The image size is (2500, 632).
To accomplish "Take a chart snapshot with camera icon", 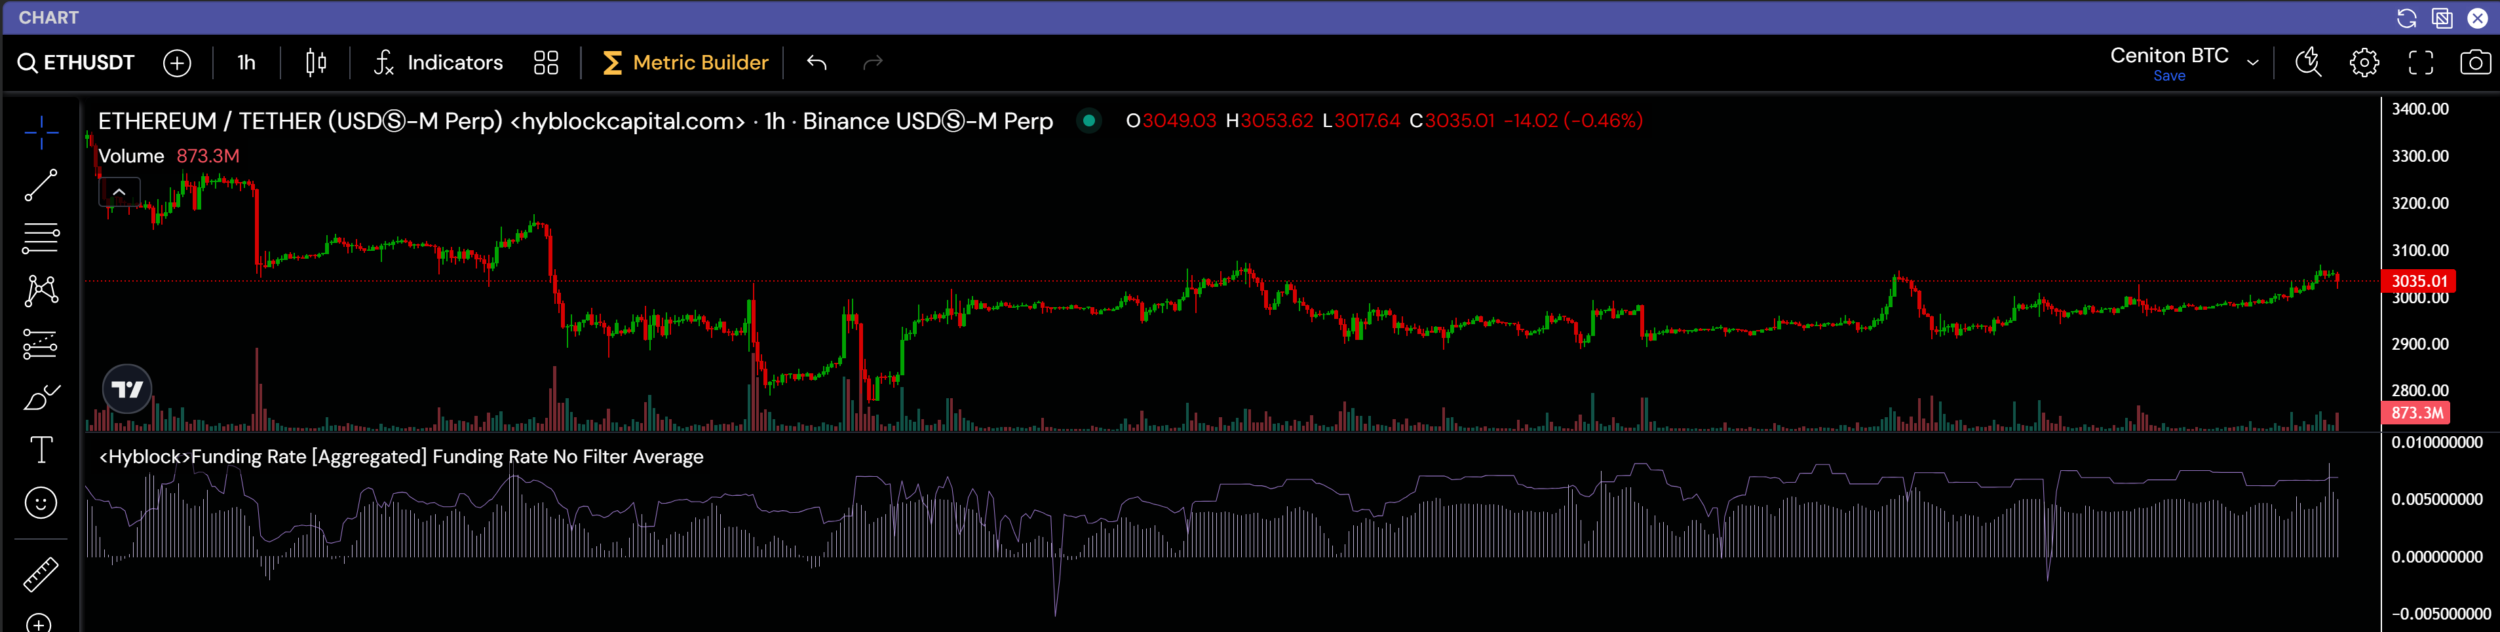I will point(2475,63).
